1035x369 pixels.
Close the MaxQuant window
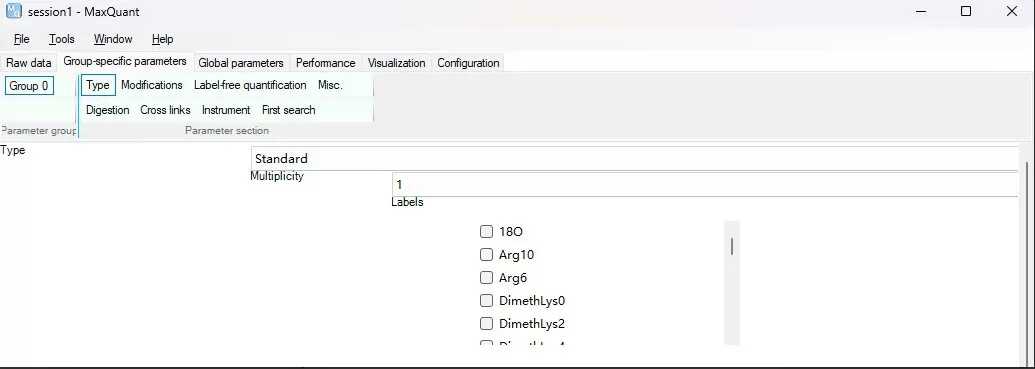(1011, 11)
